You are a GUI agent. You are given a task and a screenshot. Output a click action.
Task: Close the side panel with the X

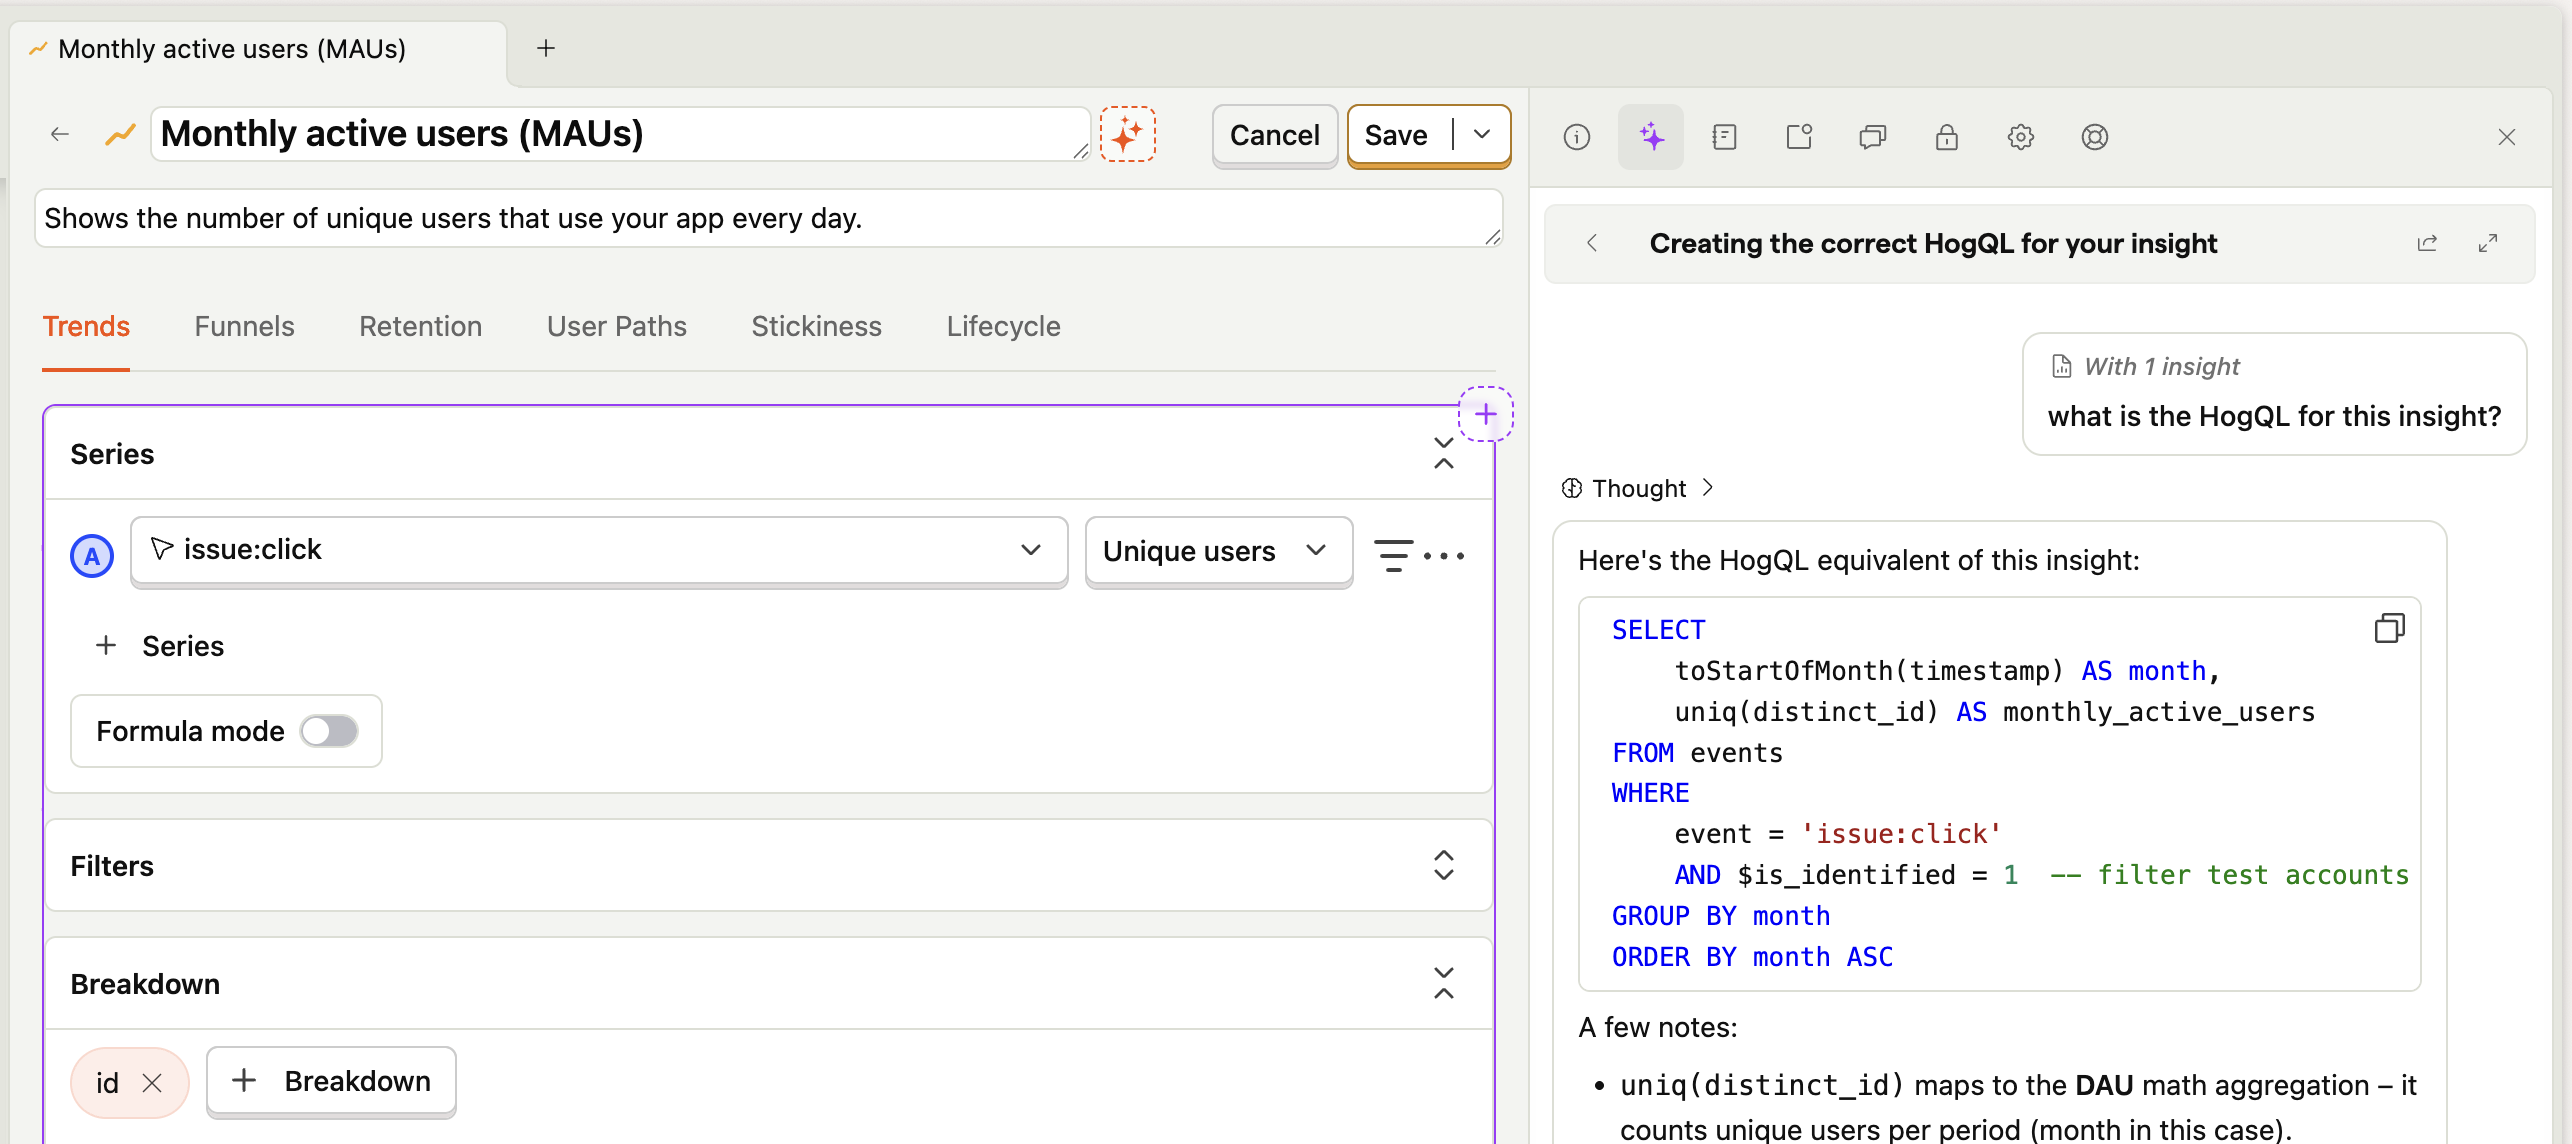click(x=2507, y=137)
